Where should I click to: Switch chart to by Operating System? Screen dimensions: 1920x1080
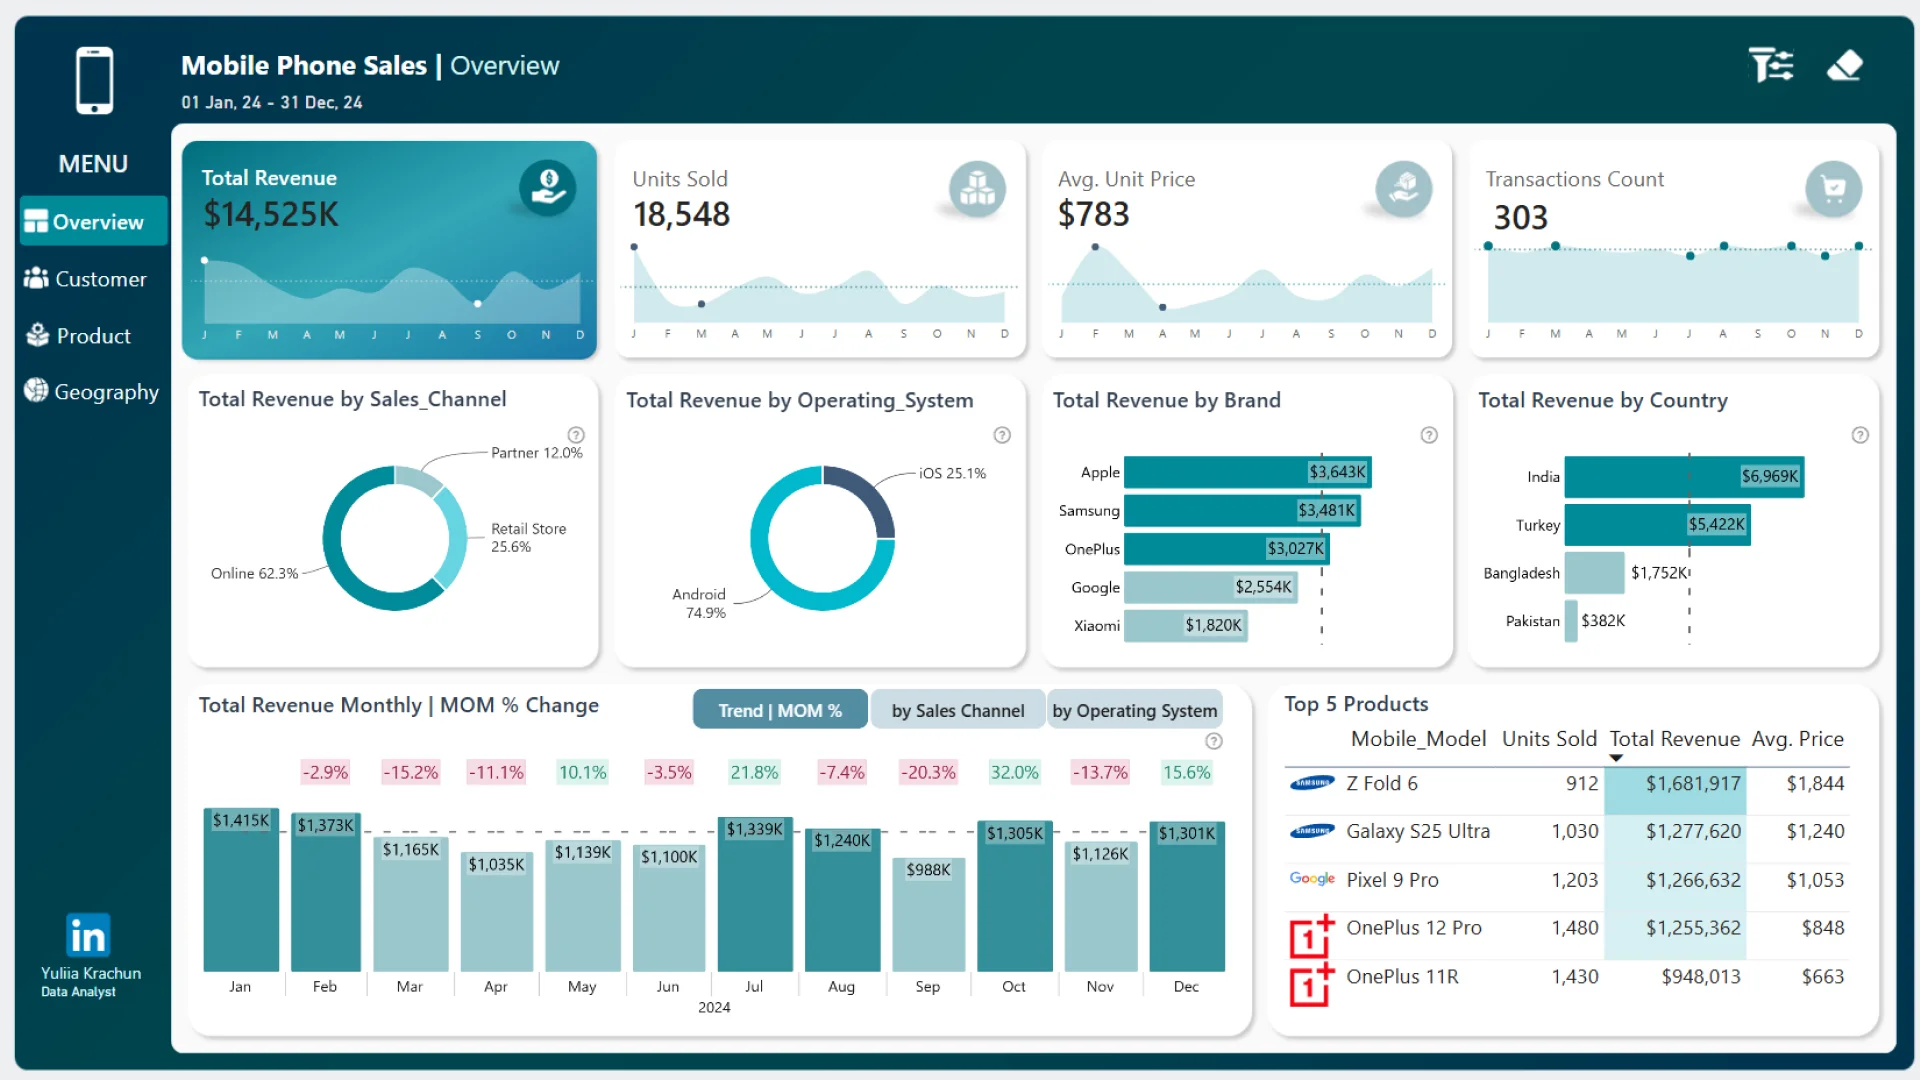point(1134,710)
